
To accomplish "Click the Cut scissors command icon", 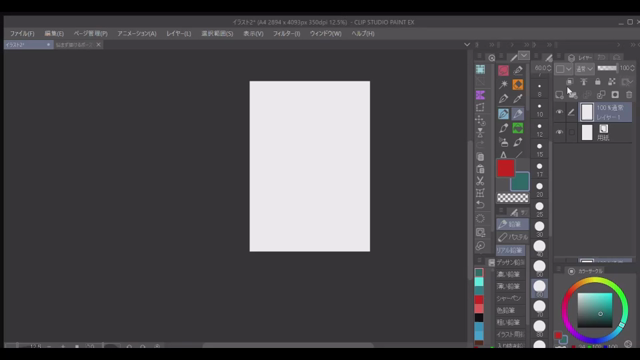I will tap(480, 181).
